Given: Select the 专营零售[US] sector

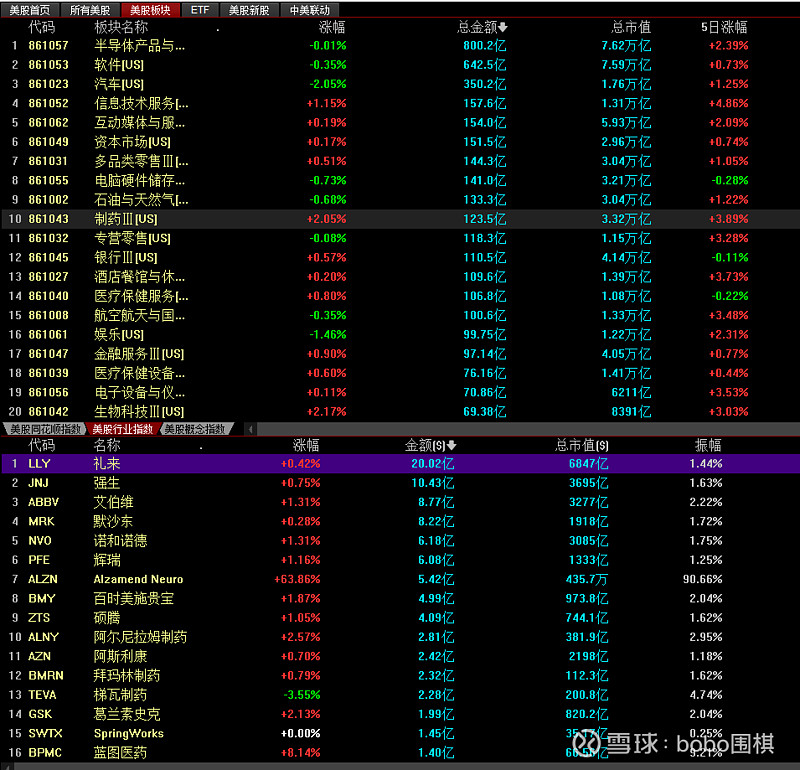Looking at the screenshot, I should (x=400, y=238).
